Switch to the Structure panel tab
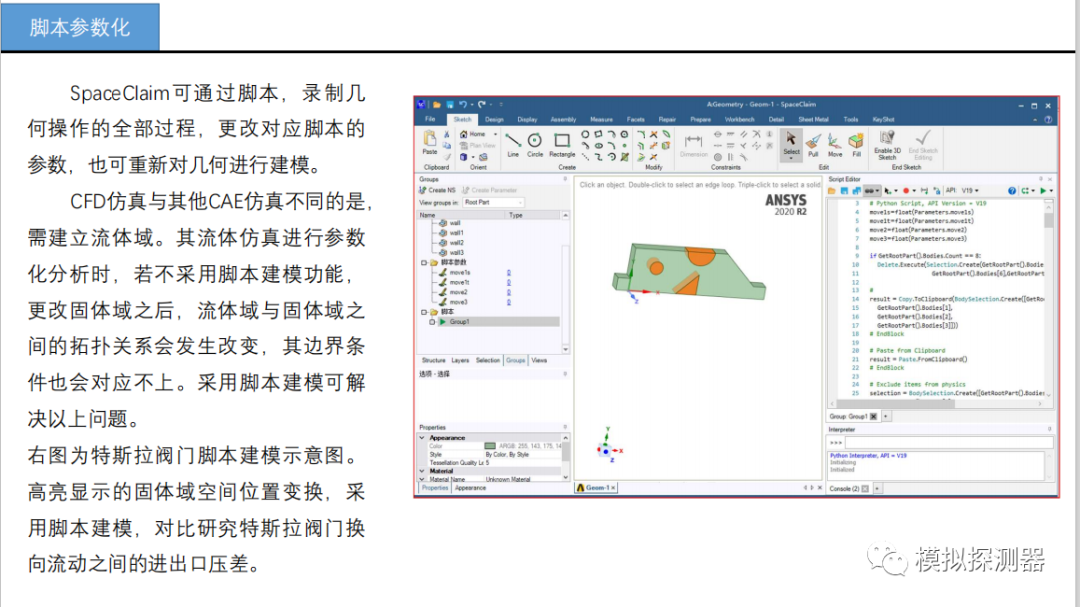The height and width of the screenshot is (607, 1080). [433, 360]
